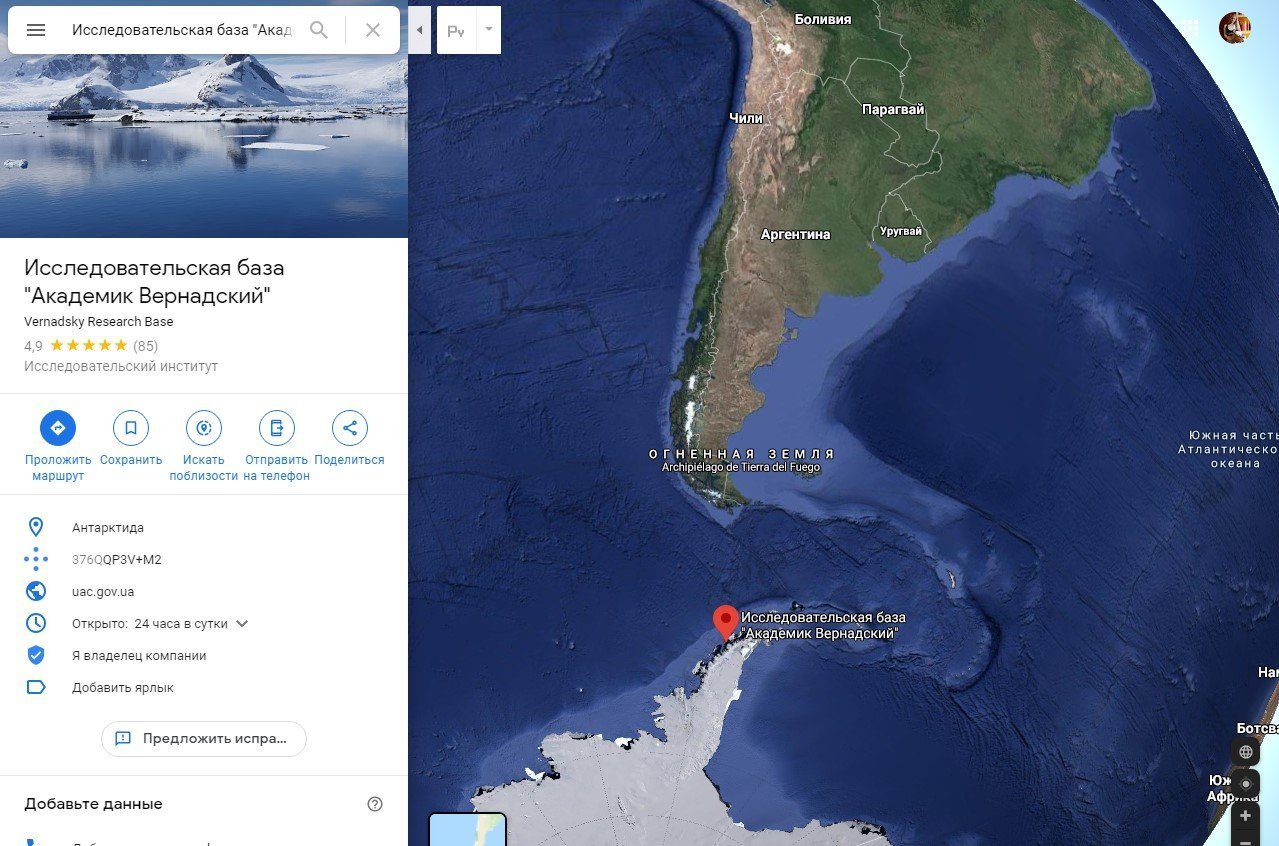Expand opening hours 24 часа dropdown
Image resolution: width=1279 pixels, height=846 pixels.
click(241, 624)
